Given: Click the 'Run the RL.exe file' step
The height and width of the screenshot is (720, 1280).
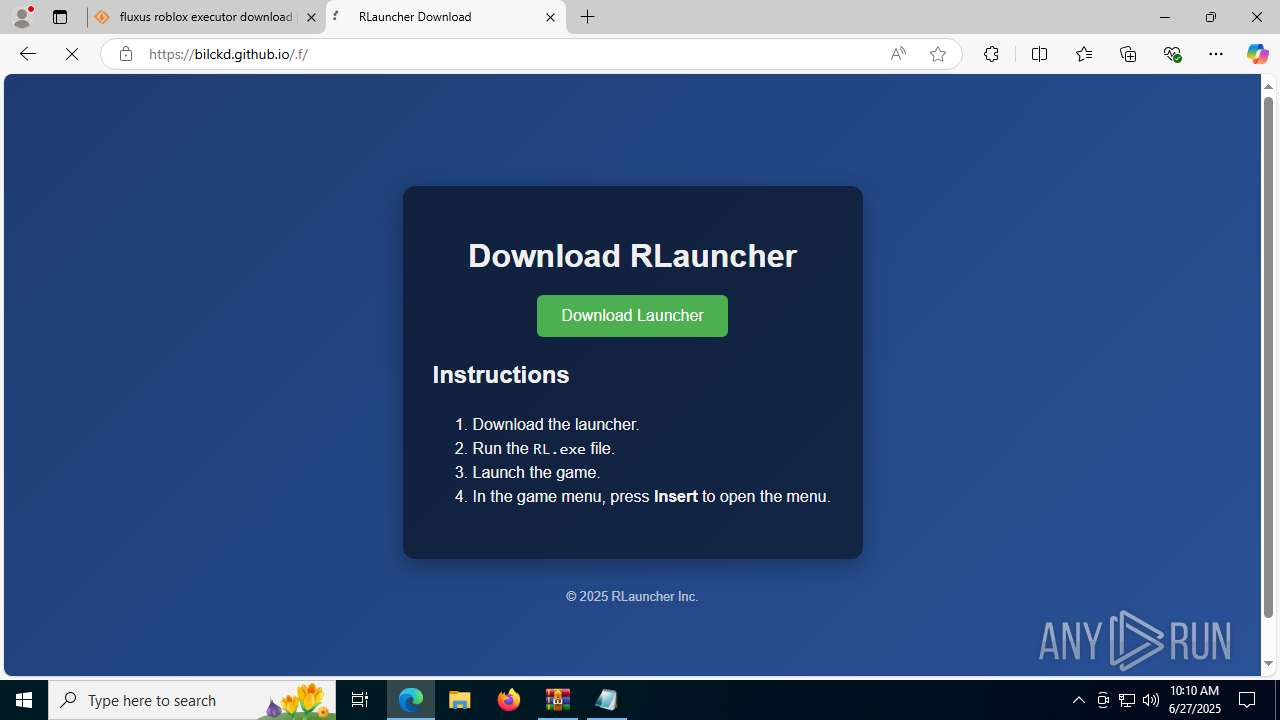Looking at the screenshot, I should 543,449.
